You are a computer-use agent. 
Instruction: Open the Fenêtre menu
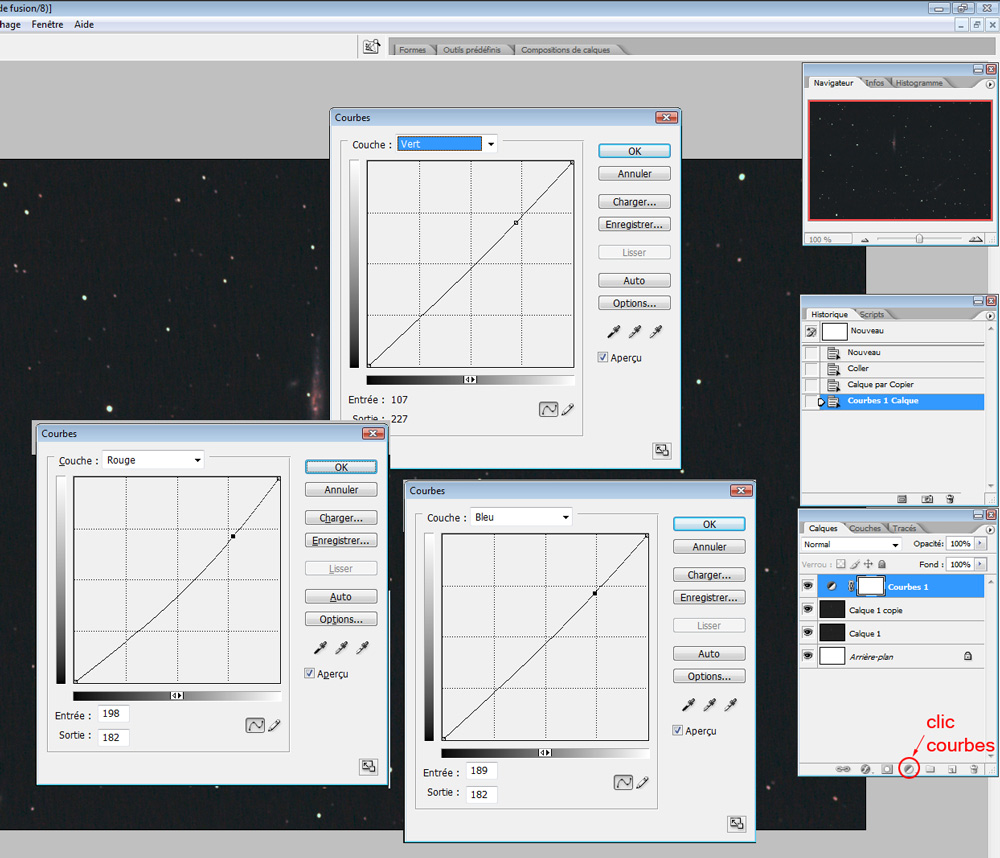47,24
